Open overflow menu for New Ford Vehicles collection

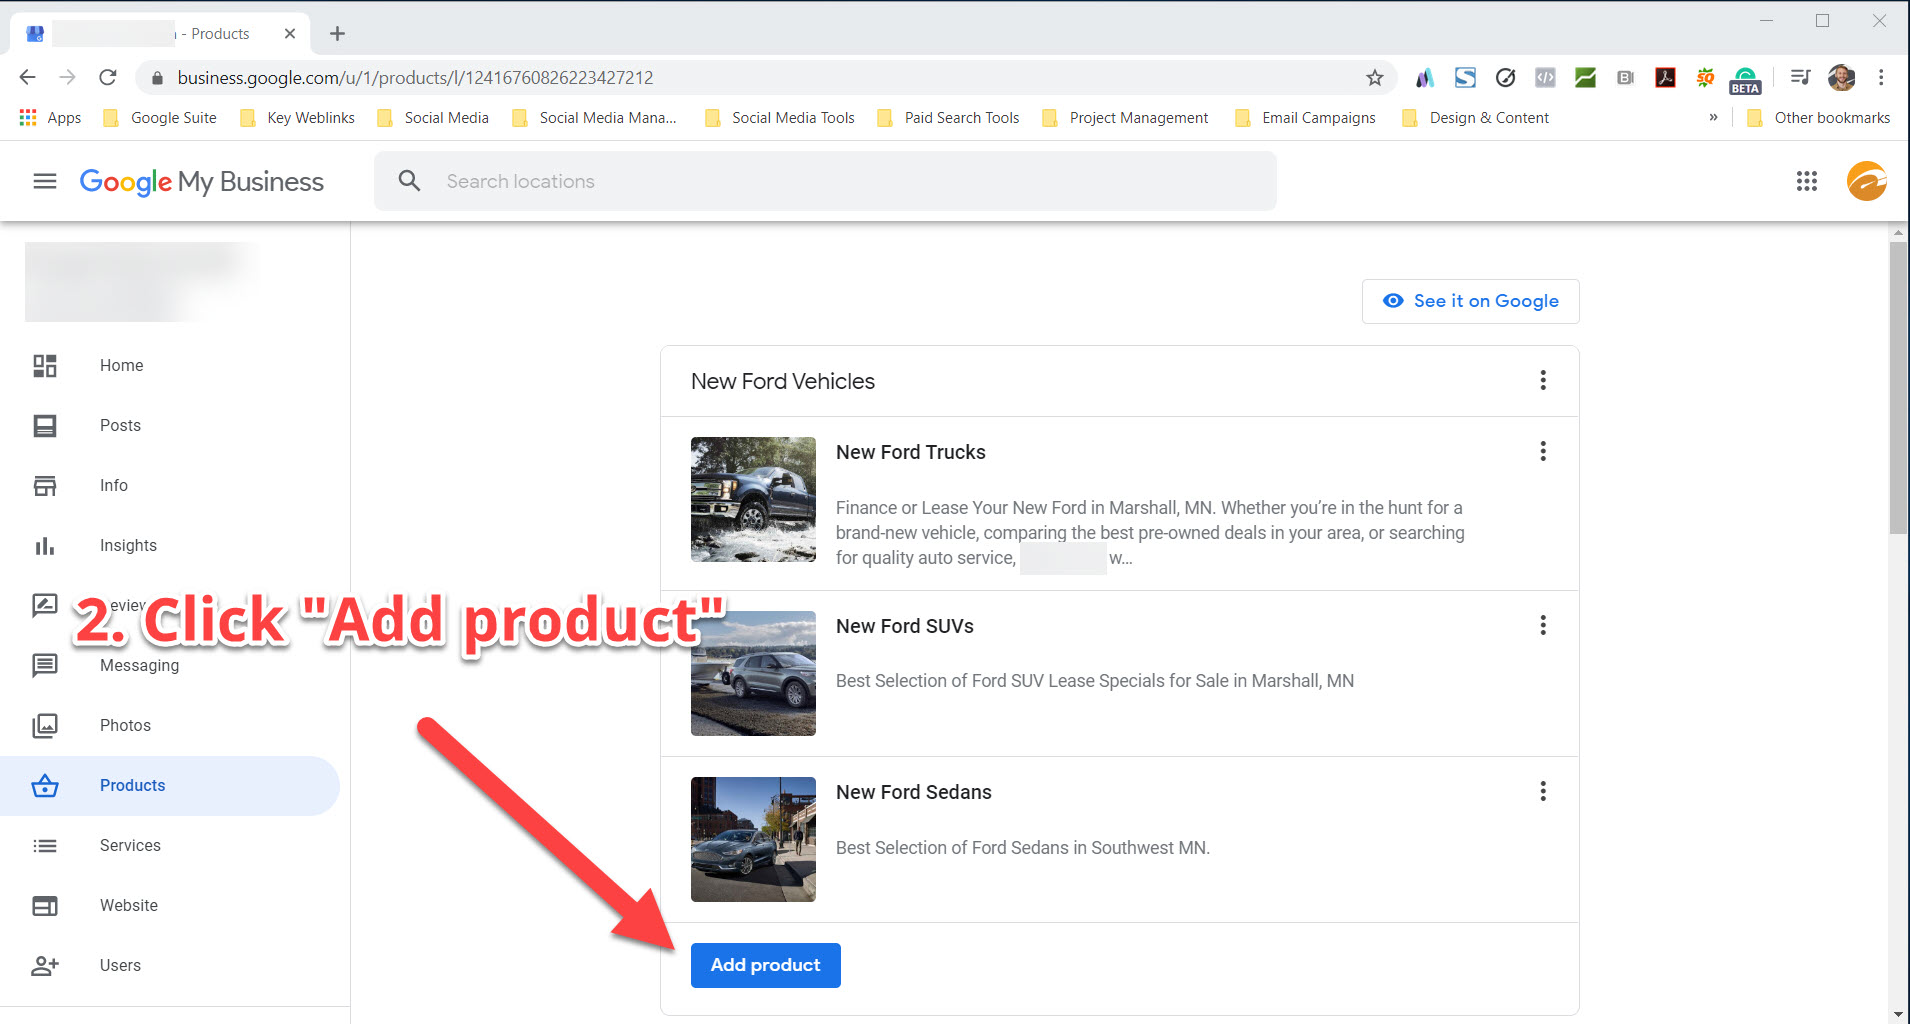[x=1543, y=381]
